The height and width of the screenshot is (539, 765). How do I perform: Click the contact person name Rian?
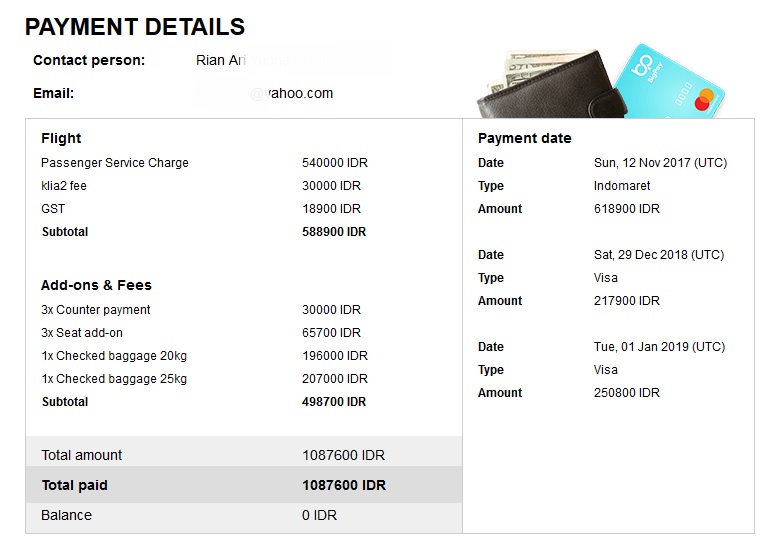coord(214,60)
